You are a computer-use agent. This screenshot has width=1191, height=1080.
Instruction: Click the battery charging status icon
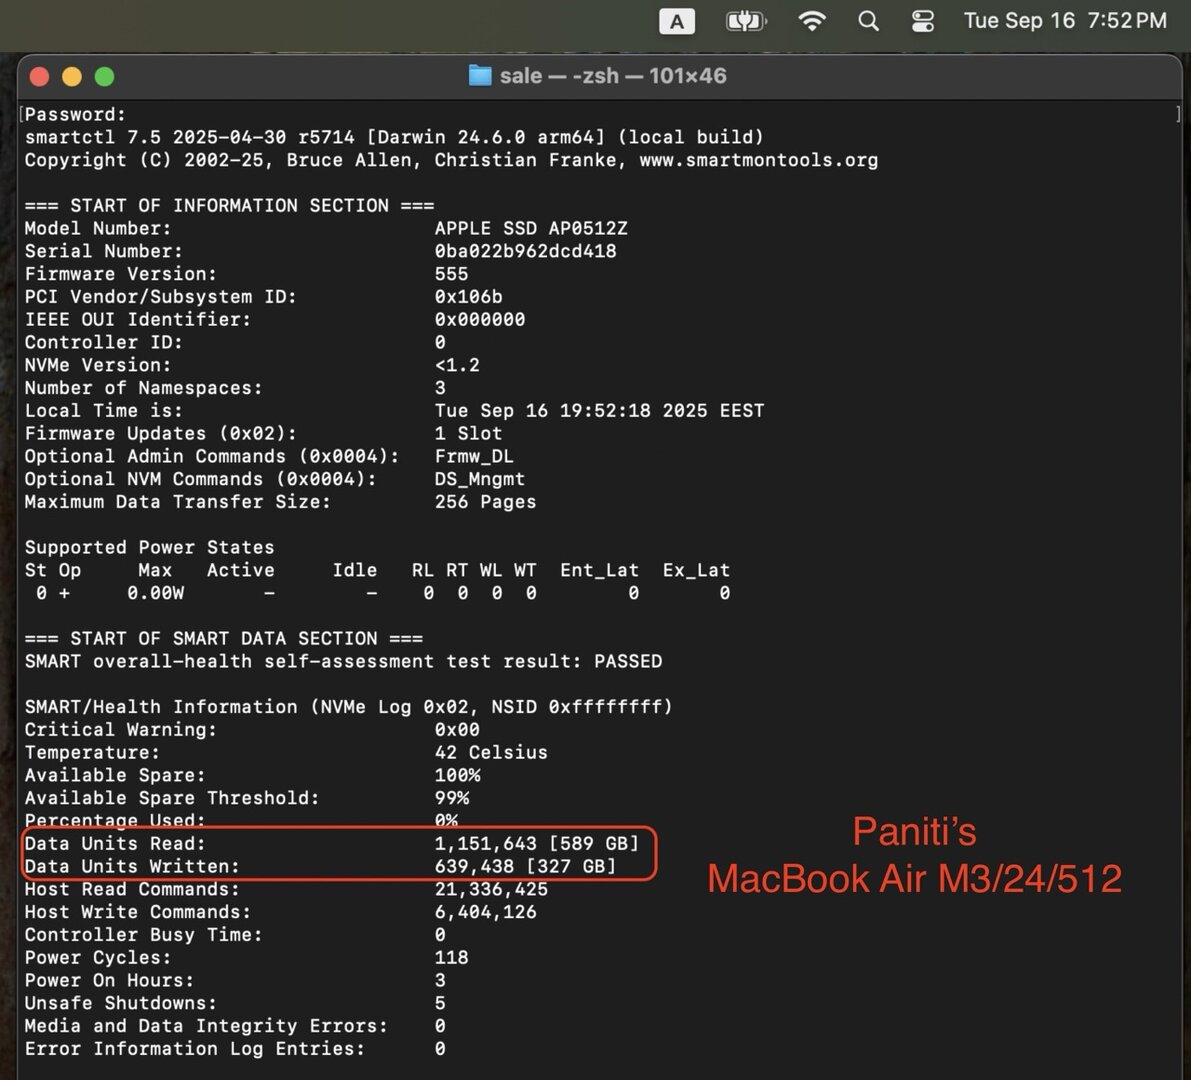(x=746, y=21)
